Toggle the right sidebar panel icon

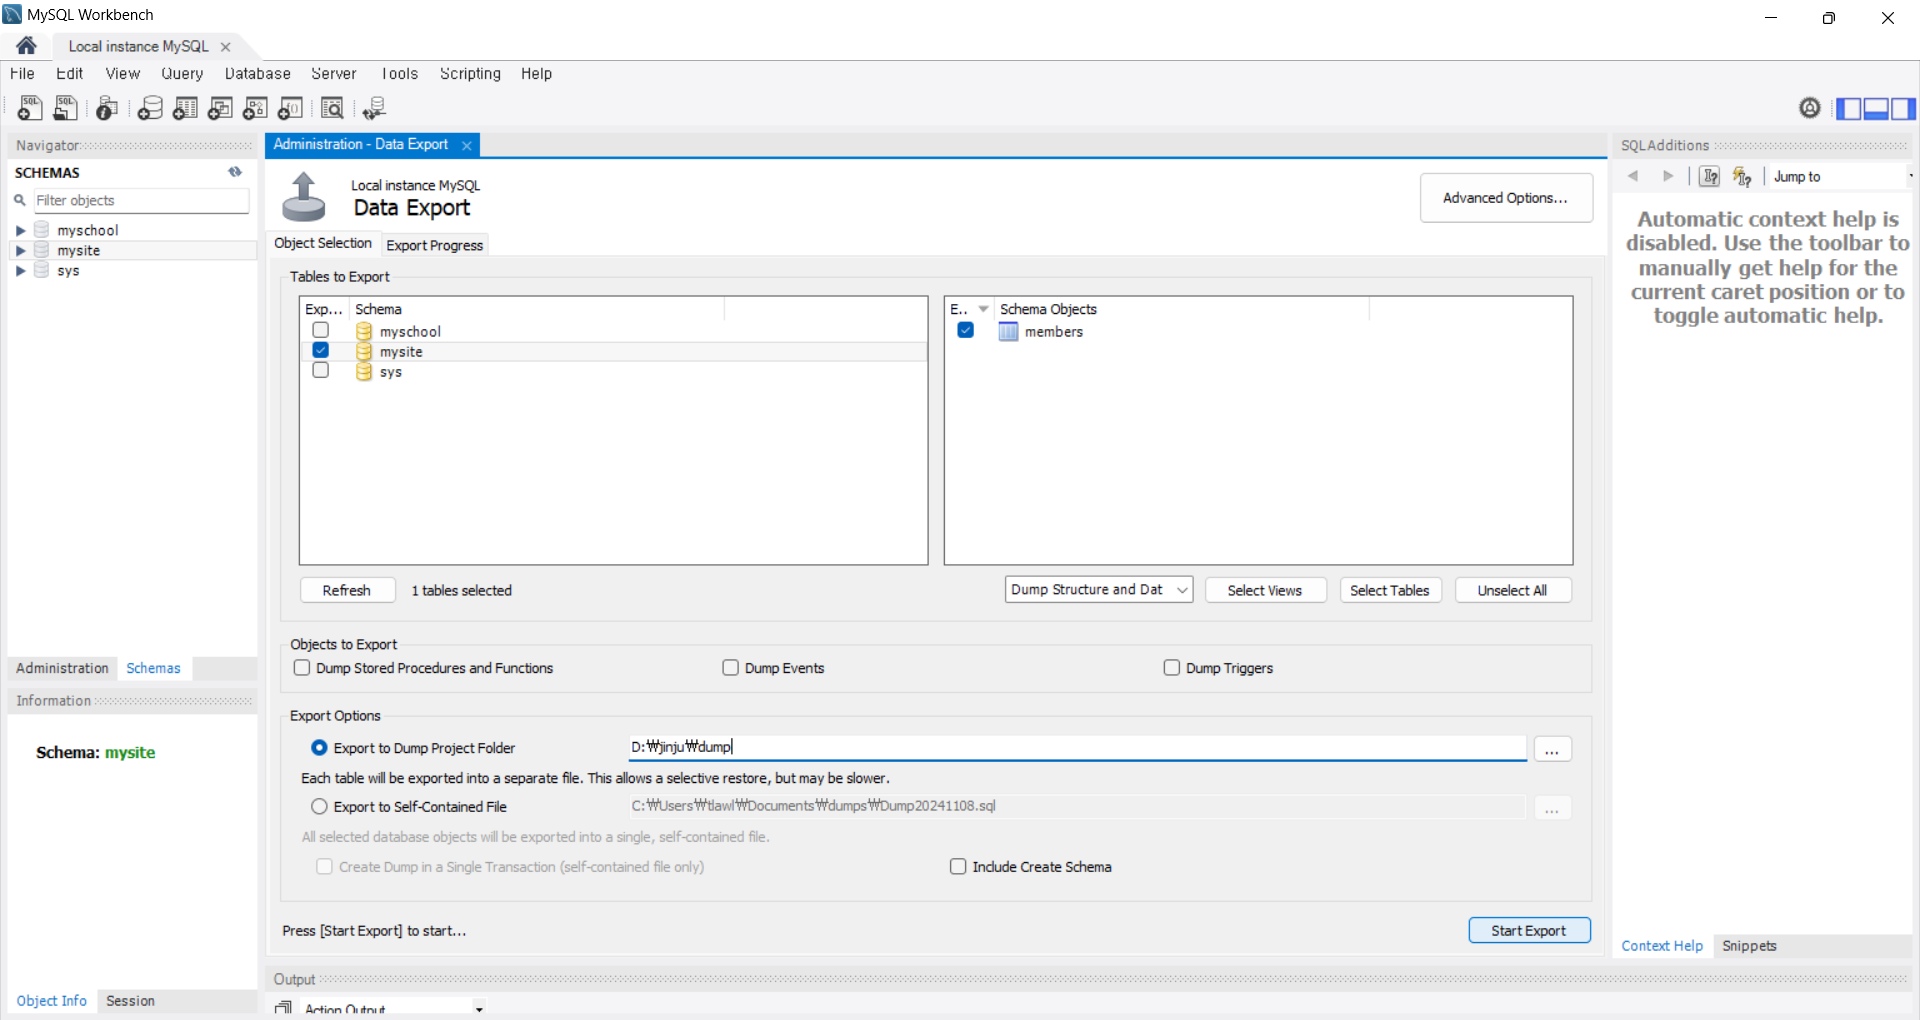(x=1903, y=108)
